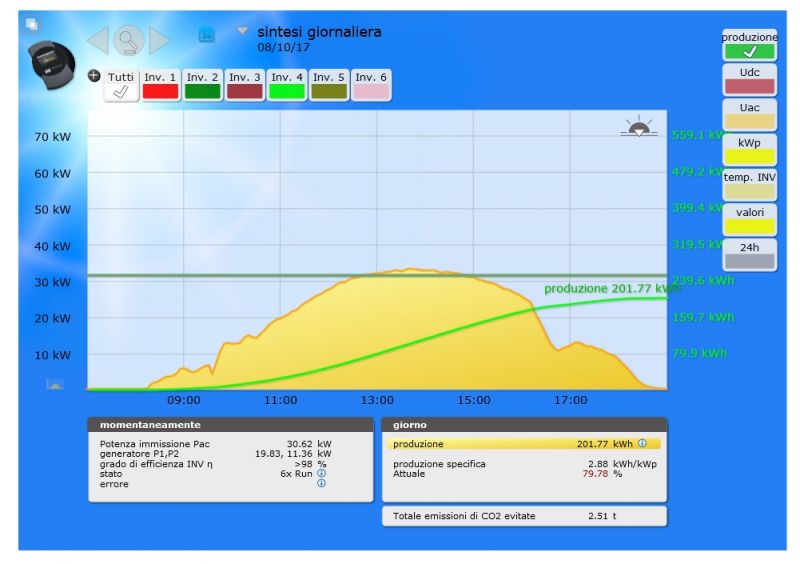Enable the kWp display button

(749, 150)
